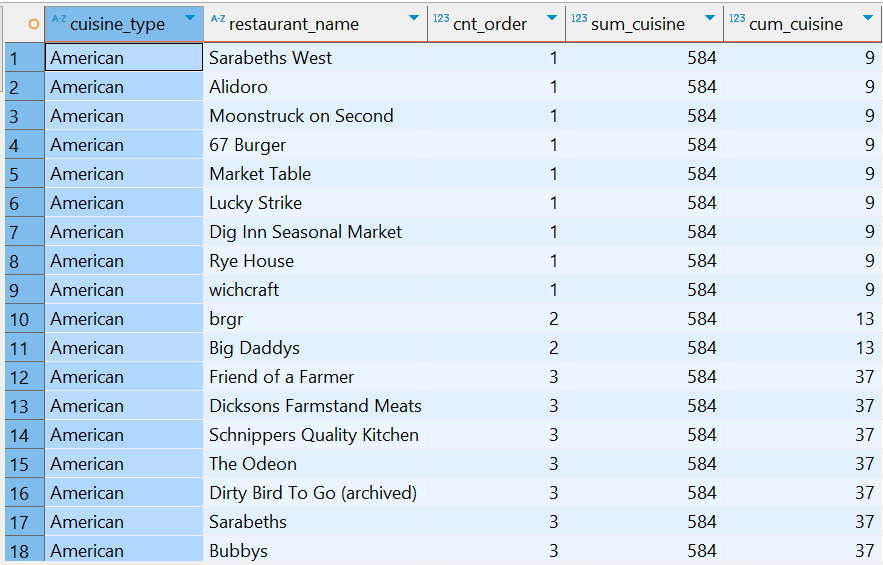Viewport: 883px width, 565px height.
Task: Click the Bubbys restaurant cell
Action: tap(315, 550)
